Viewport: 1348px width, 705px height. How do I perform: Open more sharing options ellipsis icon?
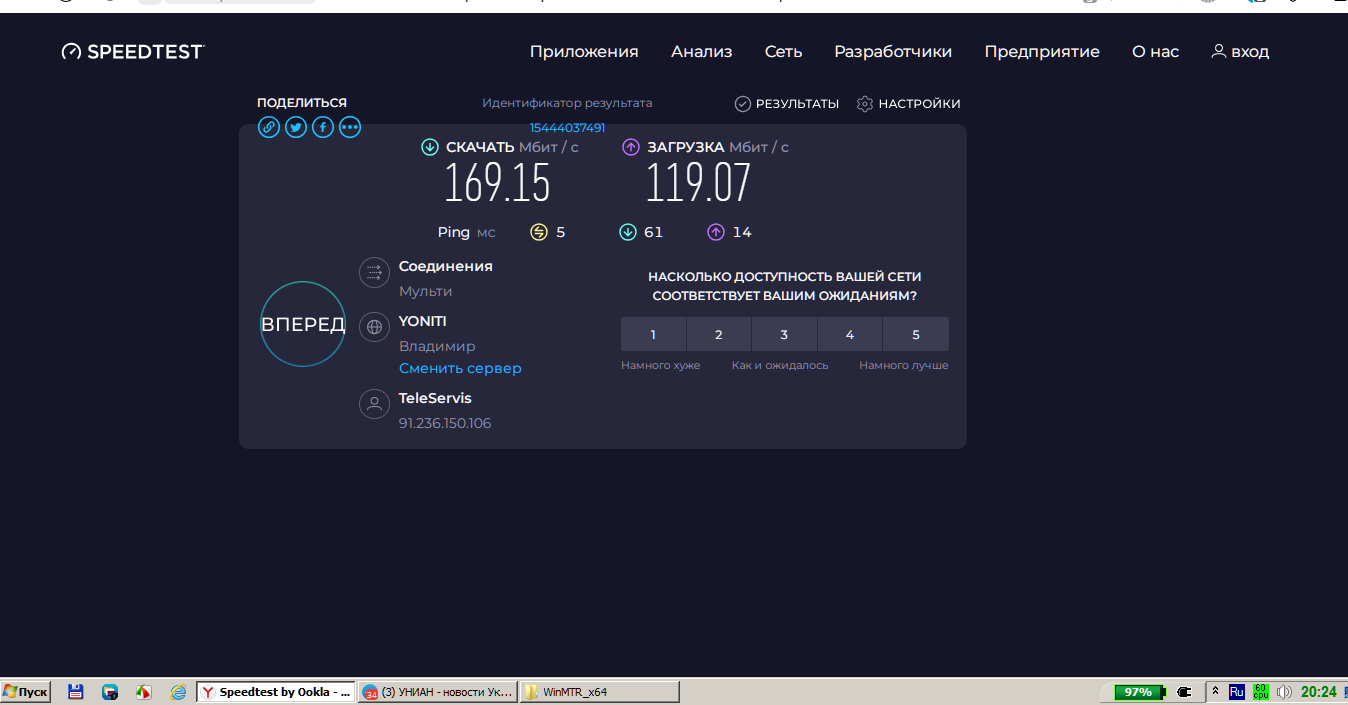[x=350, y=127]
